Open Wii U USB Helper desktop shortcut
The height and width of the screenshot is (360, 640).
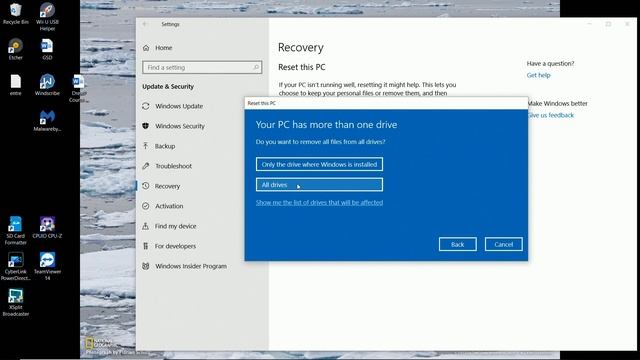point(47,16)
